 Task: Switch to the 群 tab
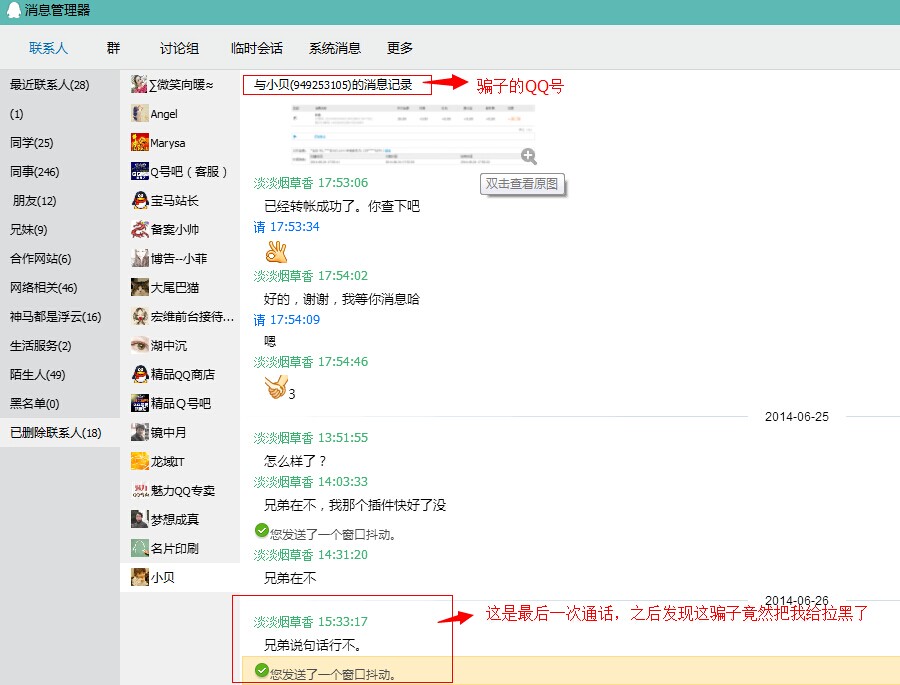coord(113,48)
